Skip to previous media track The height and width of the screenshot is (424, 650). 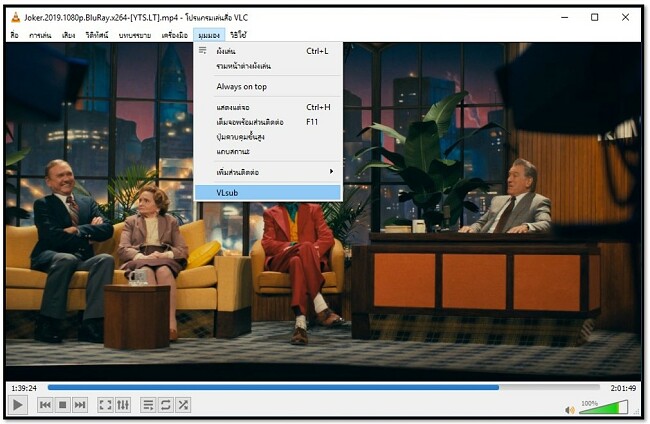45,405
